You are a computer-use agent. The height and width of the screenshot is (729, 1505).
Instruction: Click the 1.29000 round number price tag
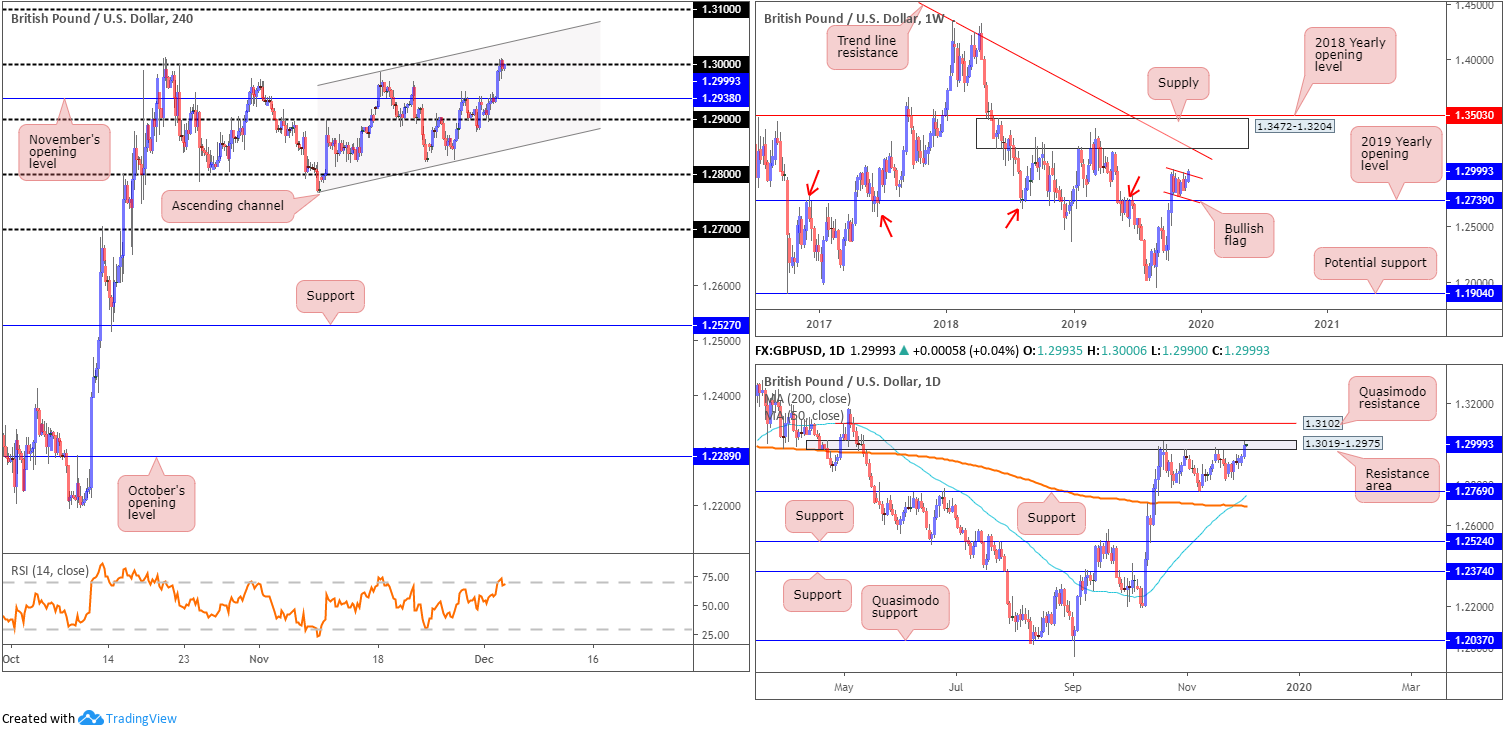(x=720, y=119)
